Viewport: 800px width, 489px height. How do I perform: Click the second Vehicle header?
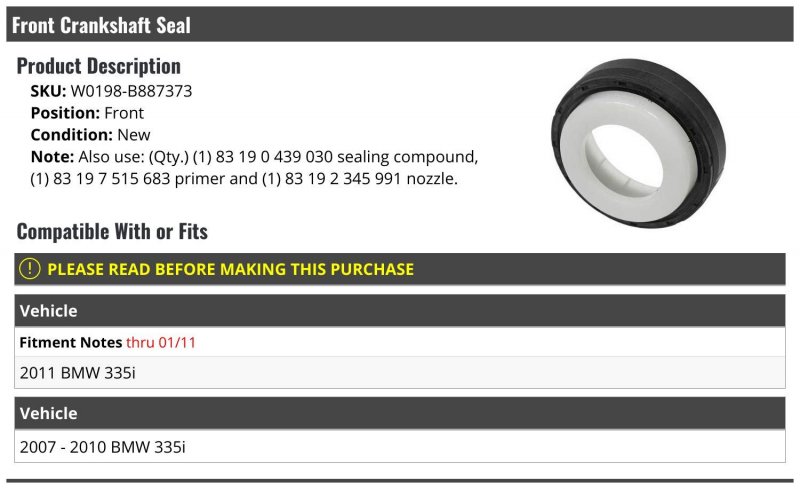click(399, 413)
